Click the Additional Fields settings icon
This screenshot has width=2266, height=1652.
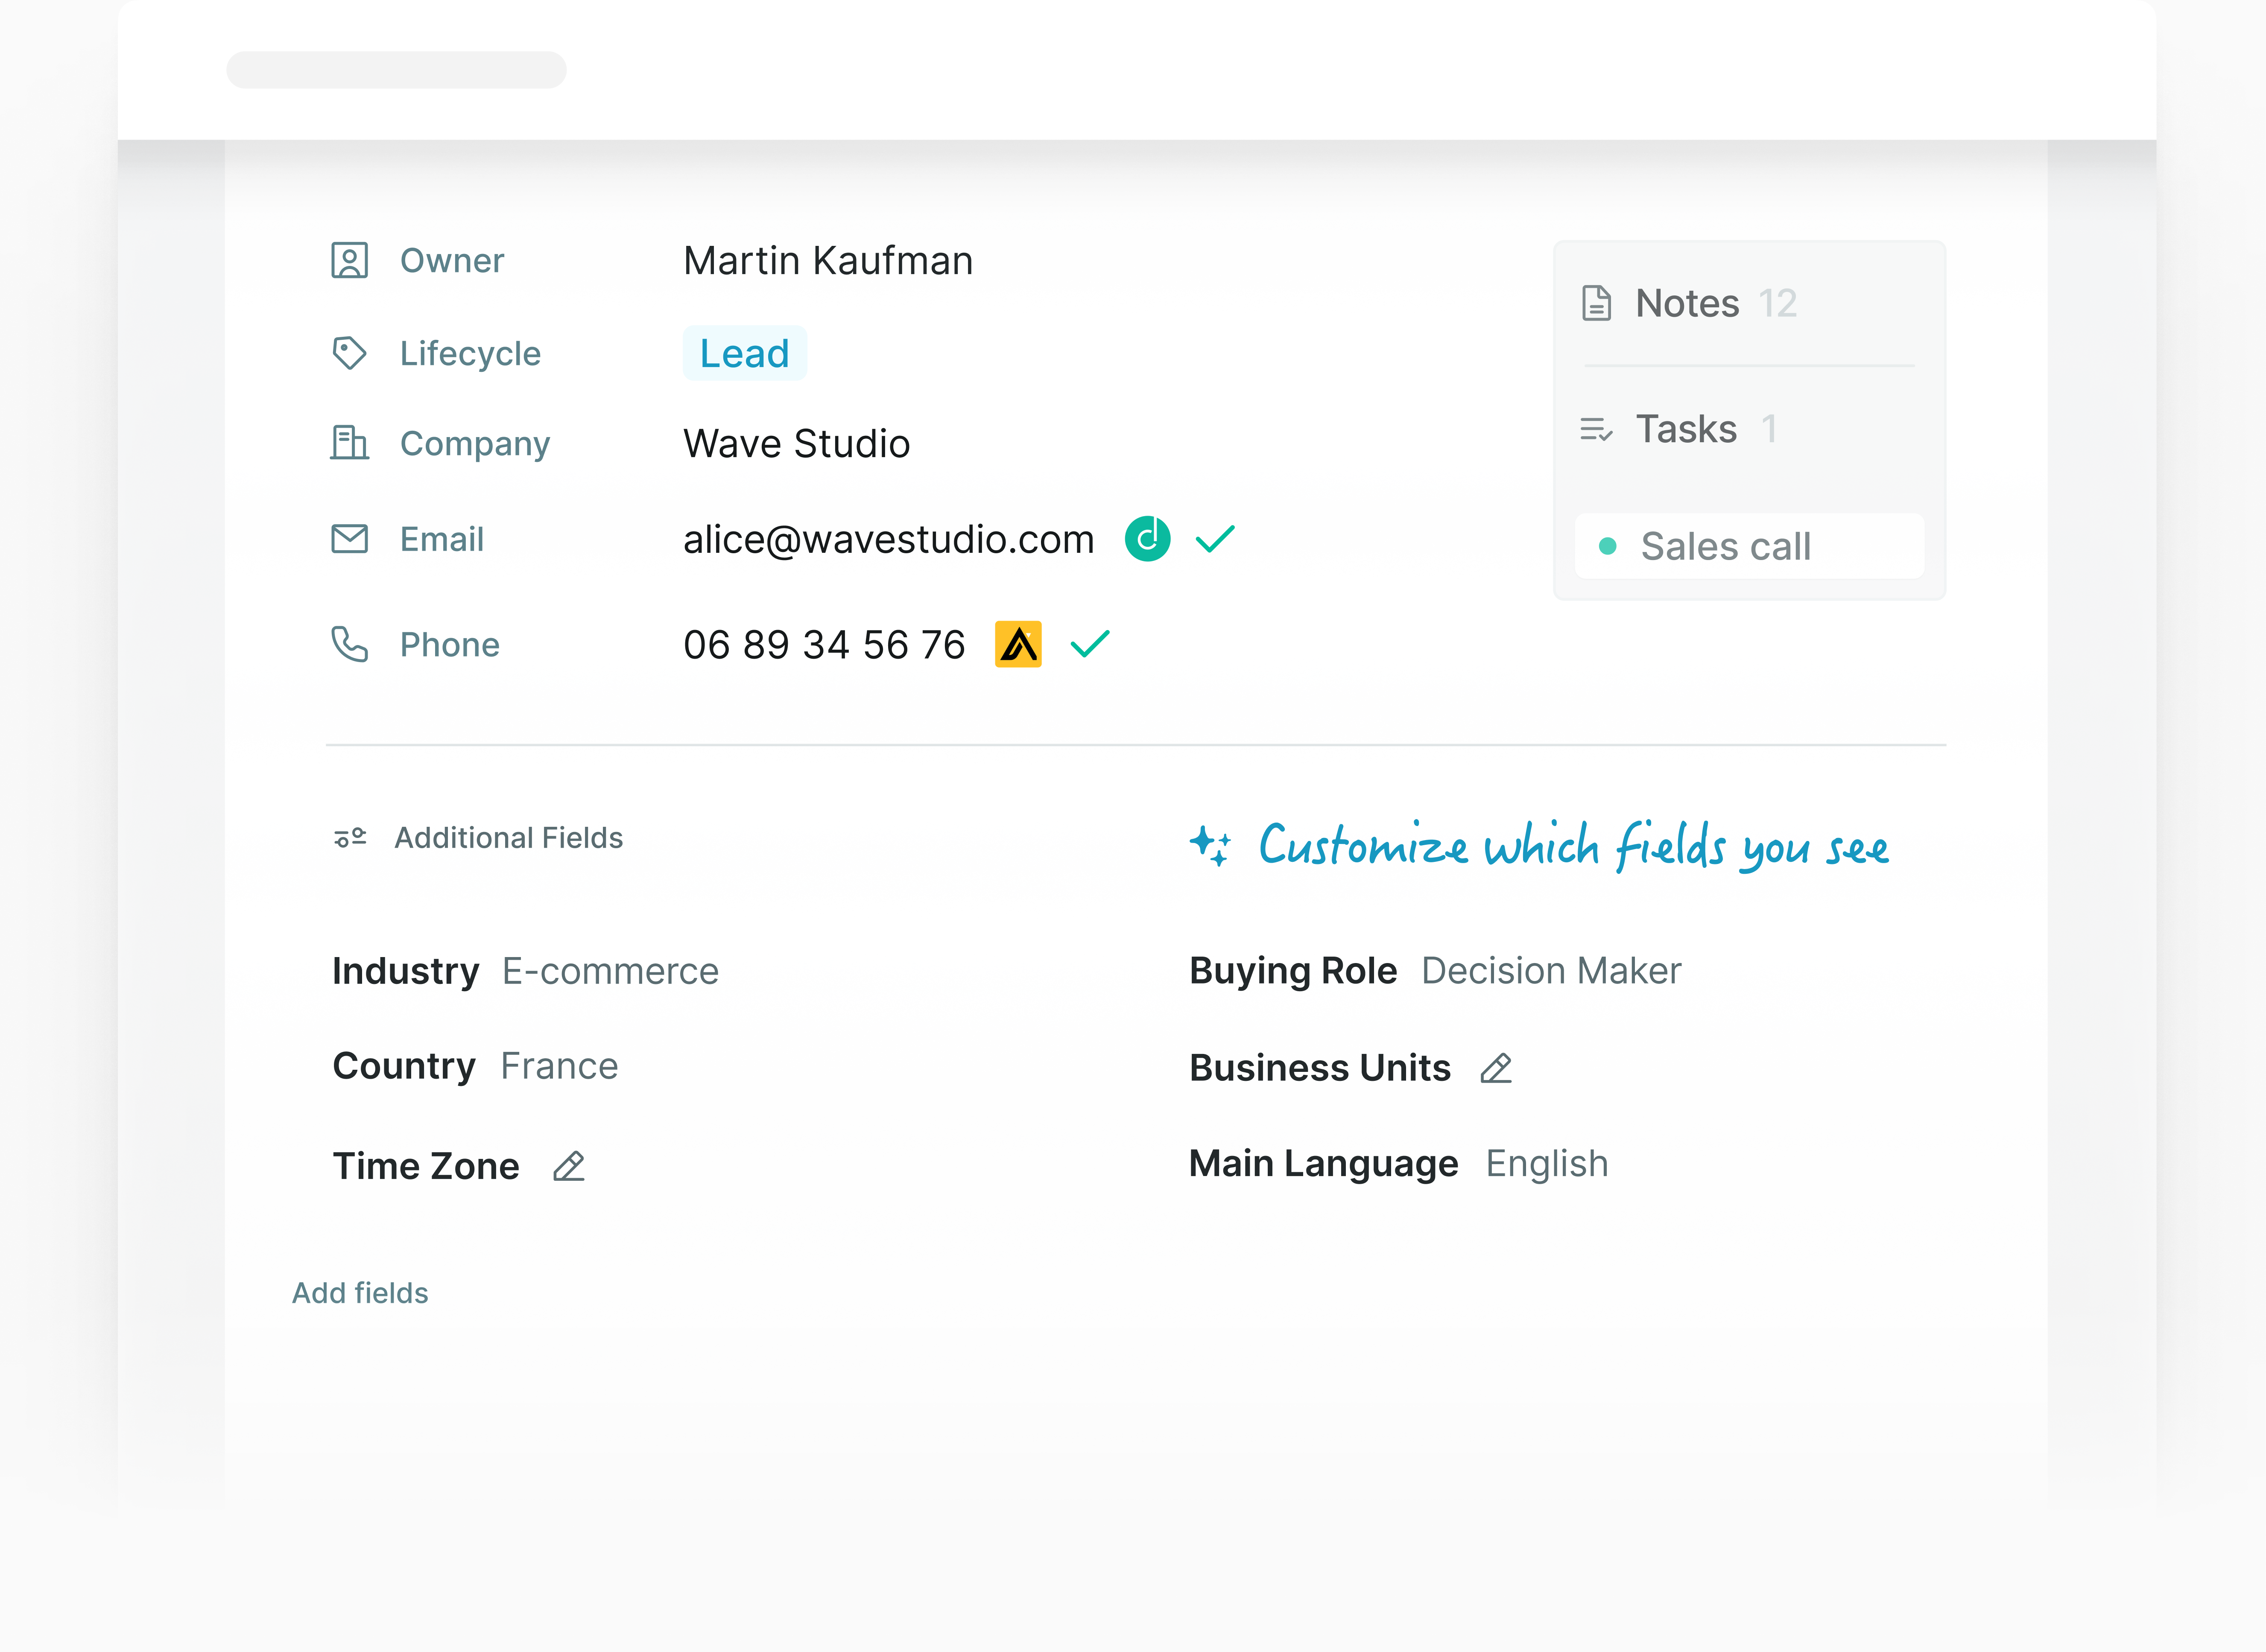(x=350, y=837)
